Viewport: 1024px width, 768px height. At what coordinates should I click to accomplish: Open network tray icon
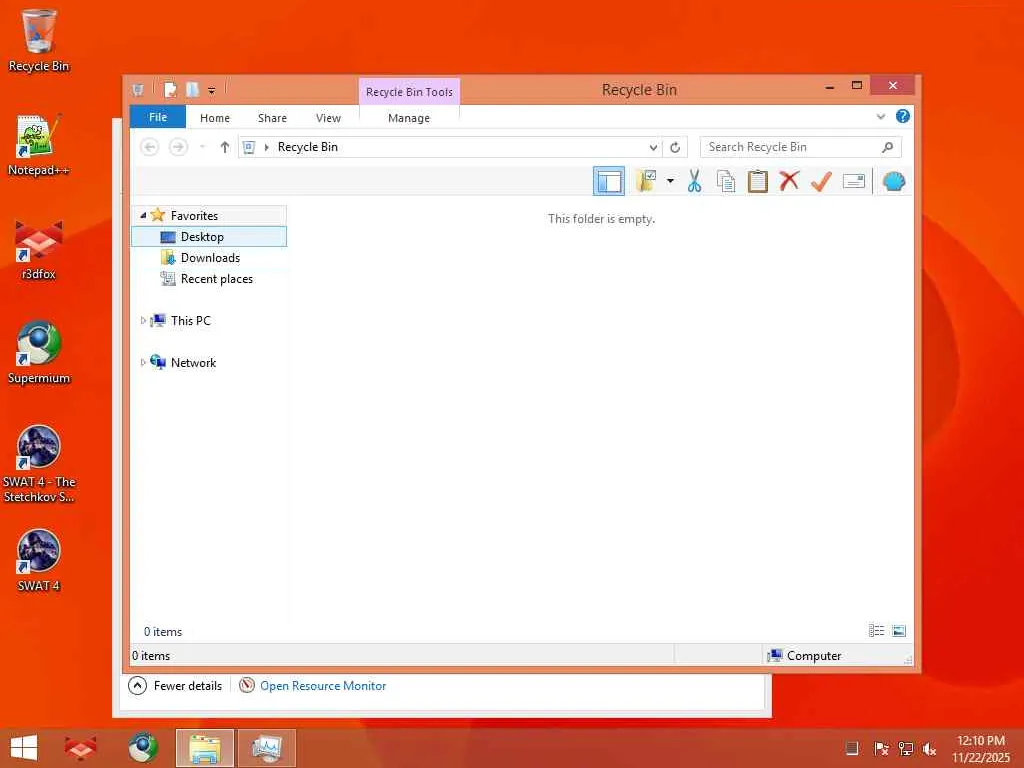tap(906, 748)
